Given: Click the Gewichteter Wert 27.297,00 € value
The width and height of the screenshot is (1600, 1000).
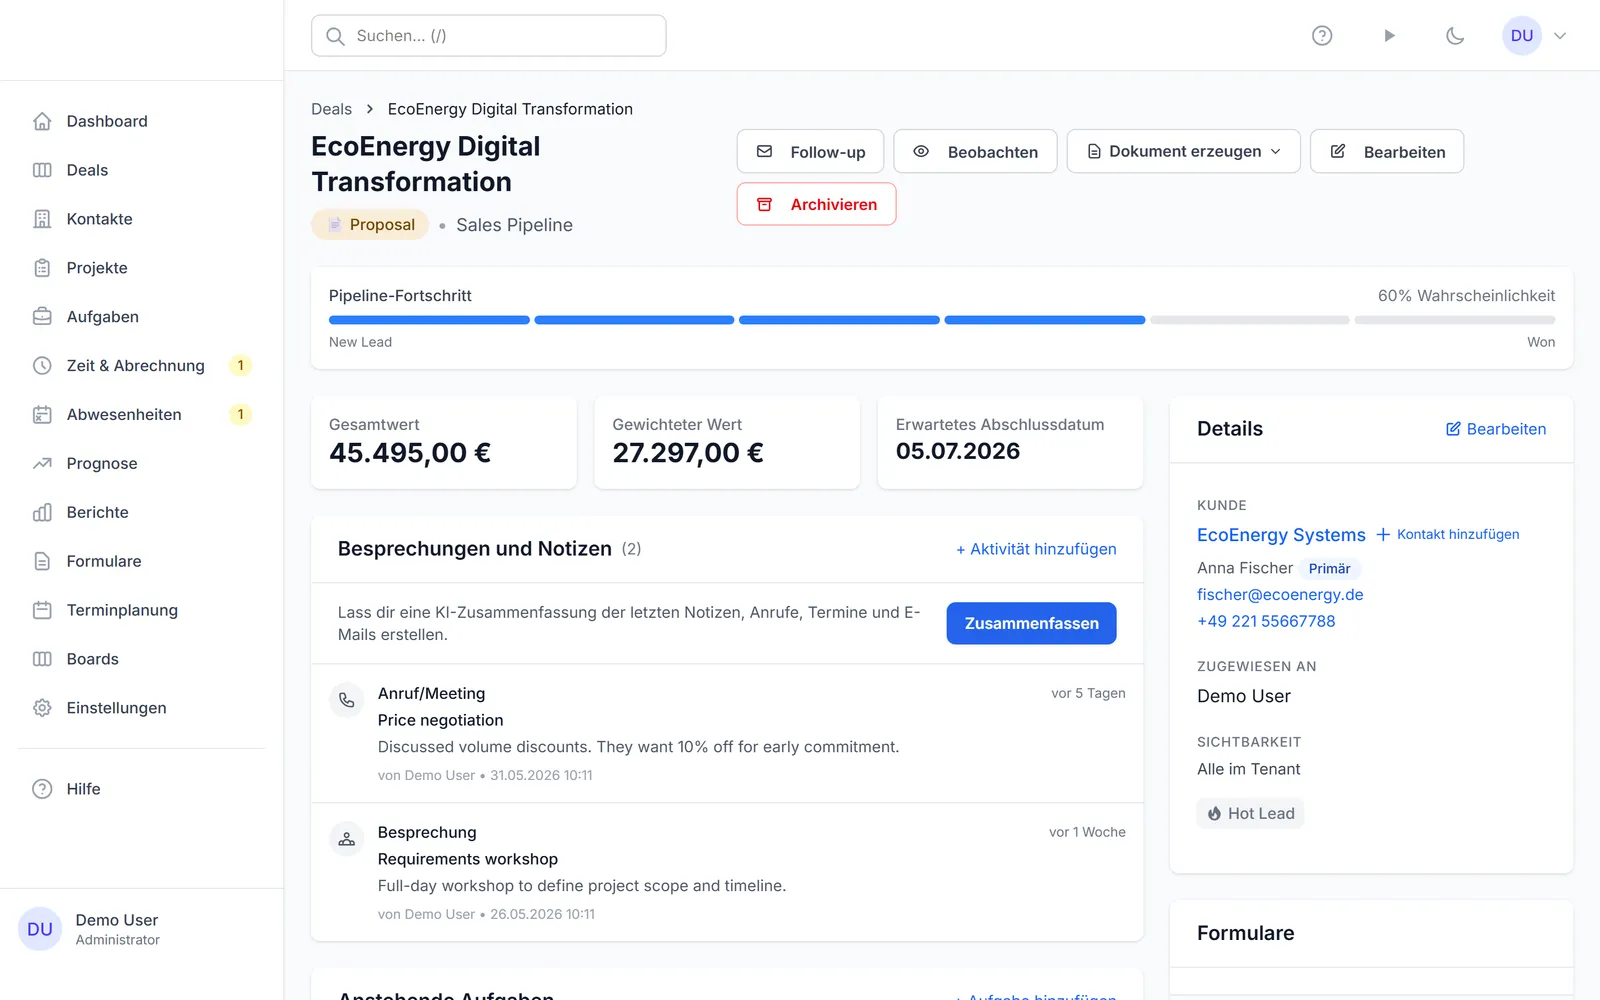Looking at the screenshot, I should (688, 453).
